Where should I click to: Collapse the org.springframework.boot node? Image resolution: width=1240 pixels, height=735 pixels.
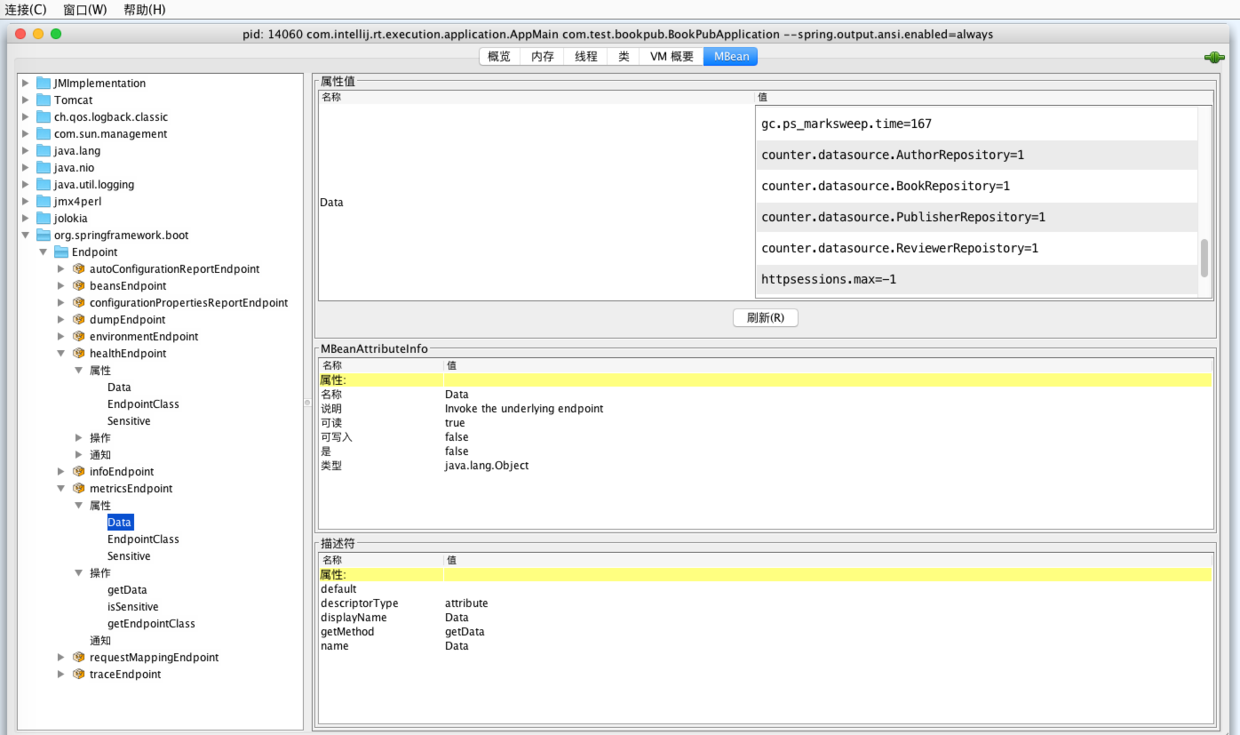(x=26, y=235)
